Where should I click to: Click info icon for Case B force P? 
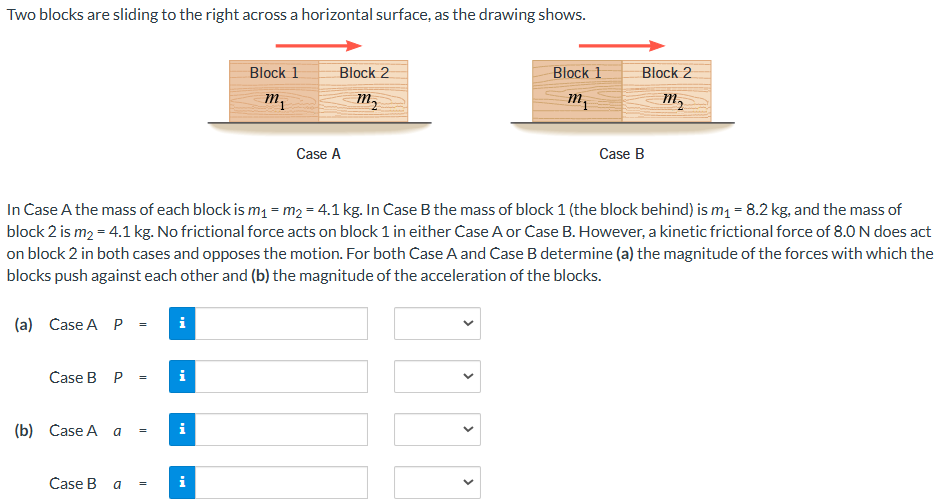click(181, 377)
